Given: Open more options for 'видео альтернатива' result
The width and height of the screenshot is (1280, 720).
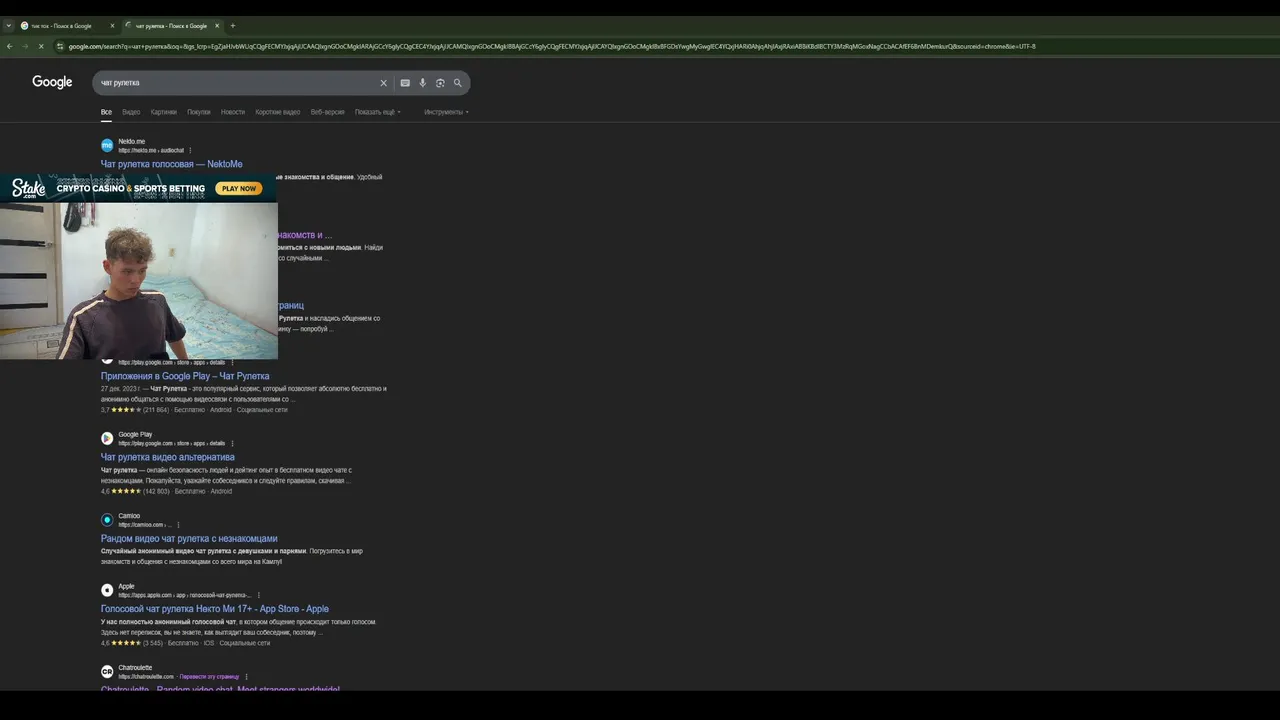Looking at the screenshot, I should tap(232, 443).
